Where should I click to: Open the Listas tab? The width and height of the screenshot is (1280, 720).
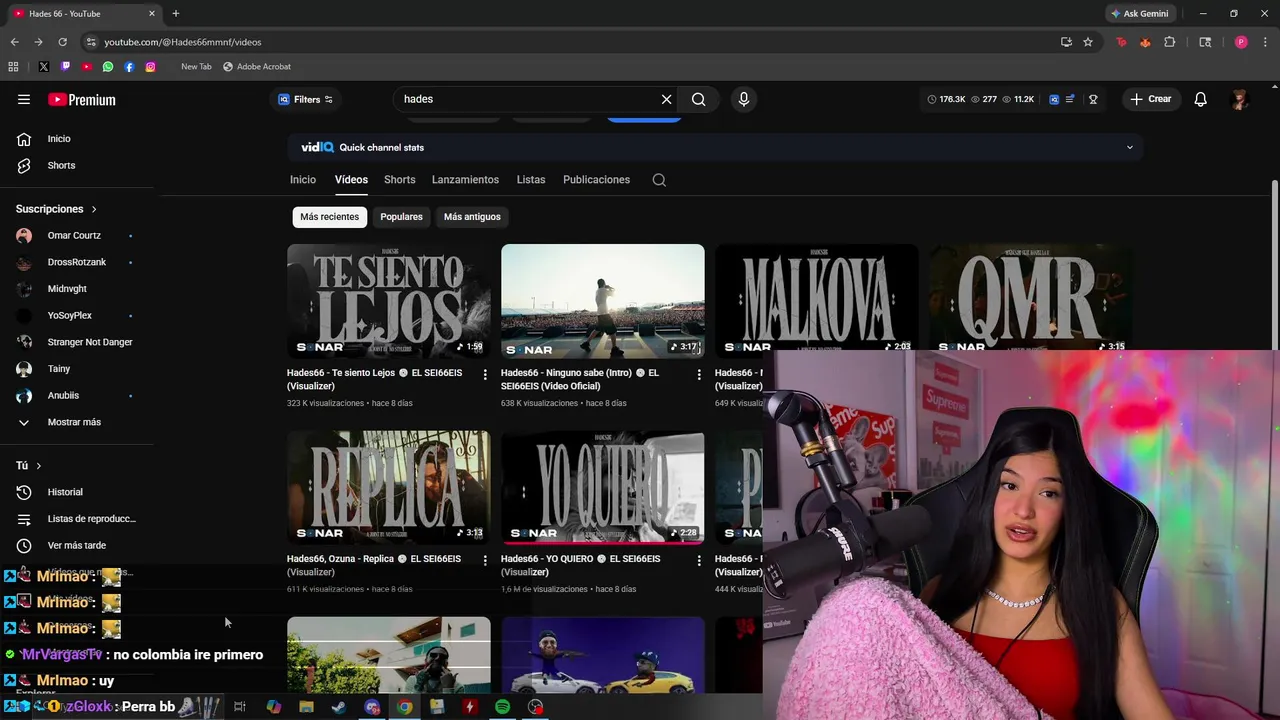(x=531, y=180)
